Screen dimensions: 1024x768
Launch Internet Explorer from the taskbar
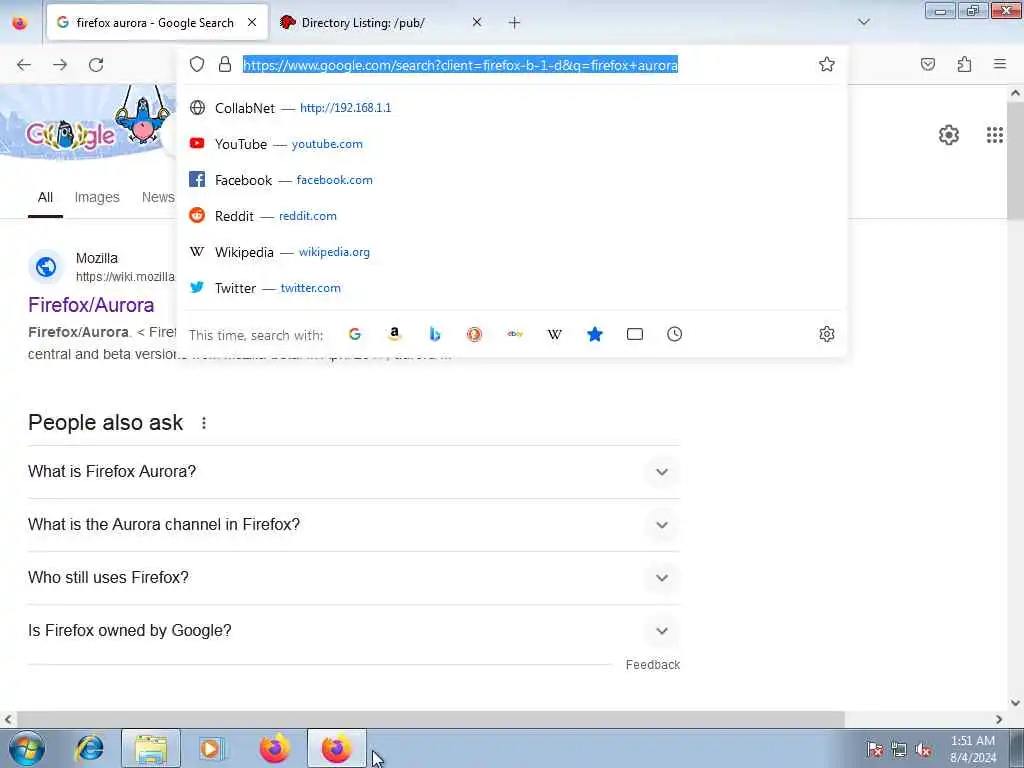point(89,748)
